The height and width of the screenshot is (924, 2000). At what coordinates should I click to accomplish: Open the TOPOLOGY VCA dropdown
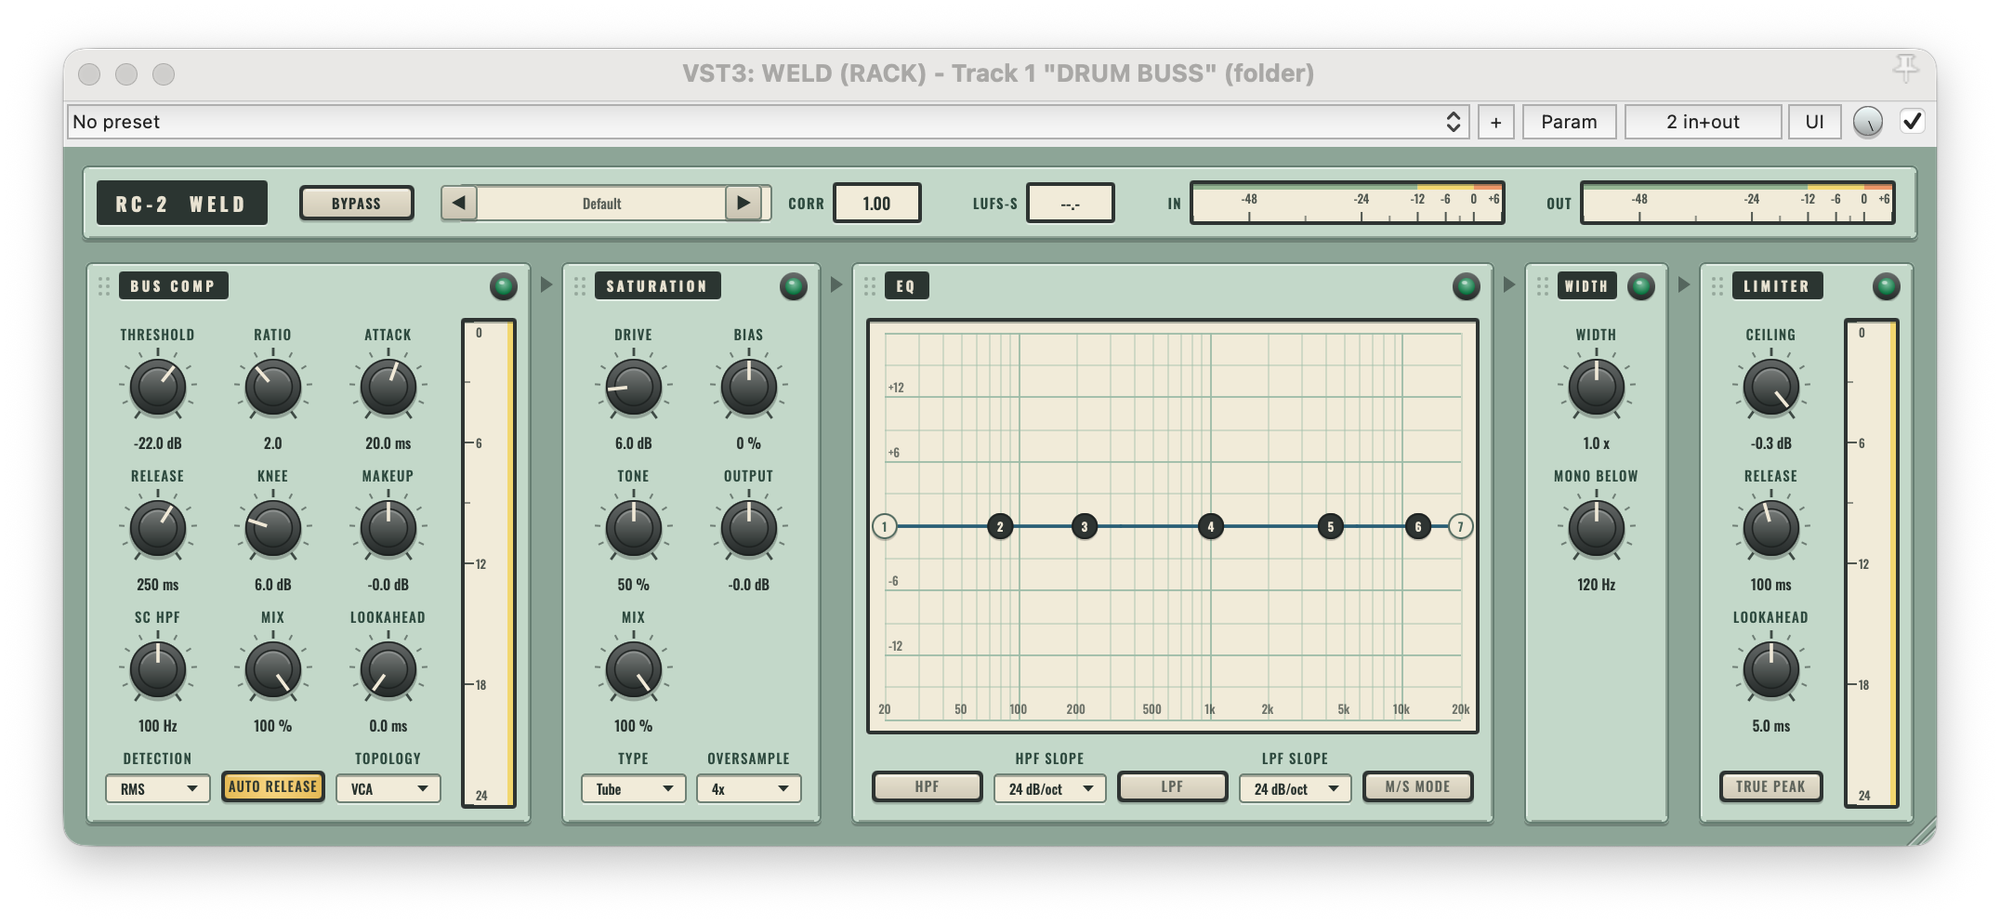pyautogui.click(x=388, y=789)
